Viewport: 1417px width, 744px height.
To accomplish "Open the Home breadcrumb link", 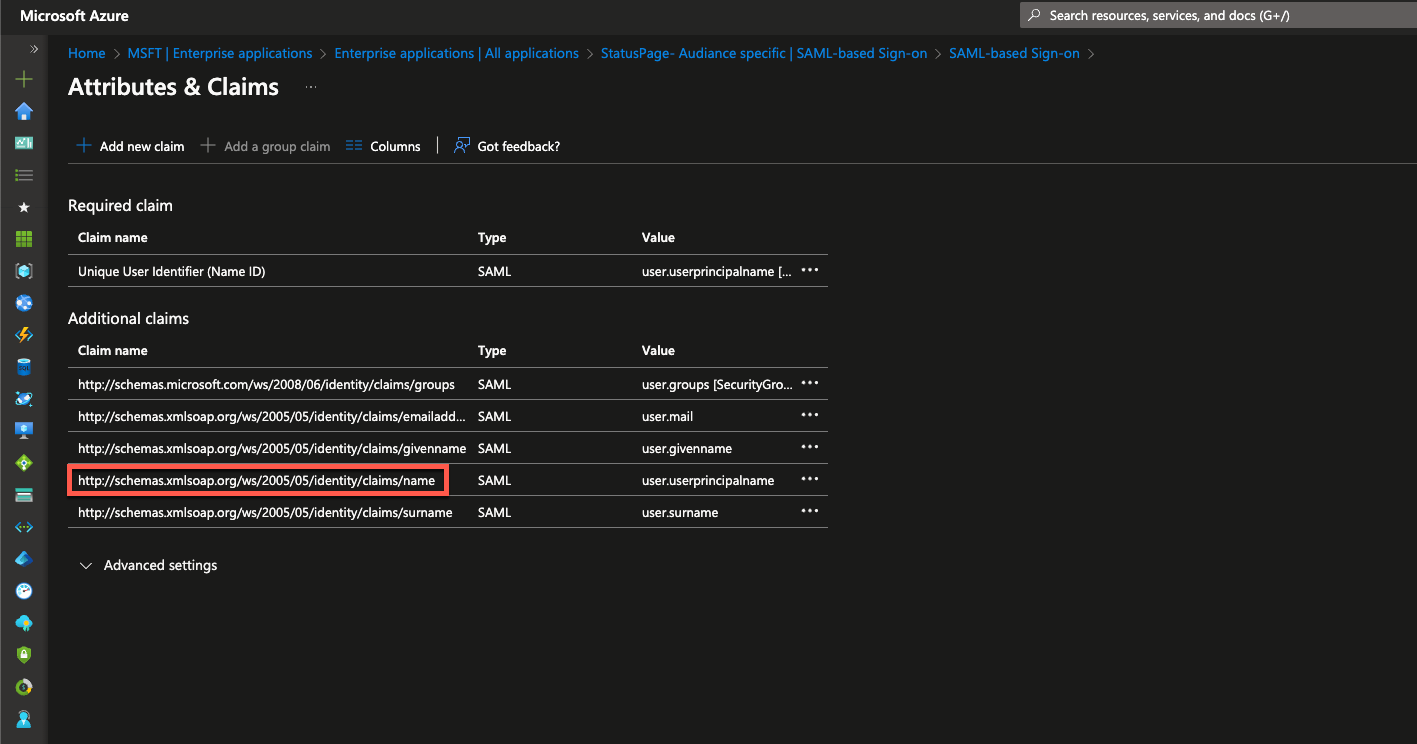I will pyautogui.click(x=86, y=53).
